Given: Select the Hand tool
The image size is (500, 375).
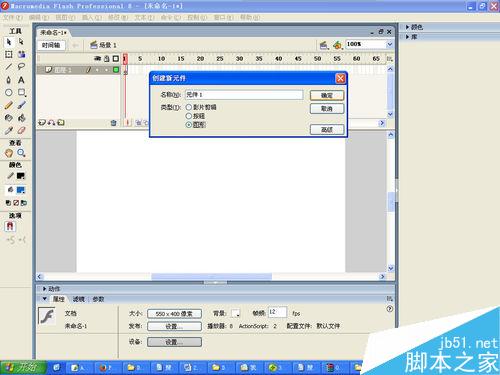Looking at the screenshot, I should 9,153.
